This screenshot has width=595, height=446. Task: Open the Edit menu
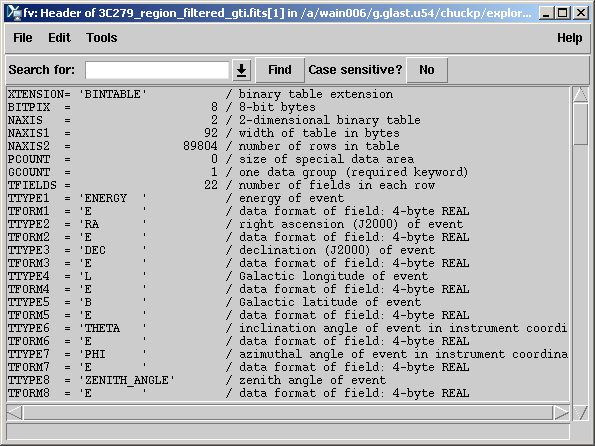click(x=59, y=38)
